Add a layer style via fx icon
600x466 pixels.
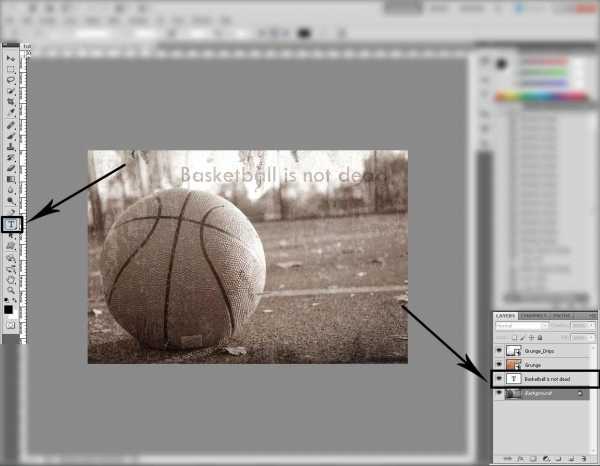coord(520,458)
